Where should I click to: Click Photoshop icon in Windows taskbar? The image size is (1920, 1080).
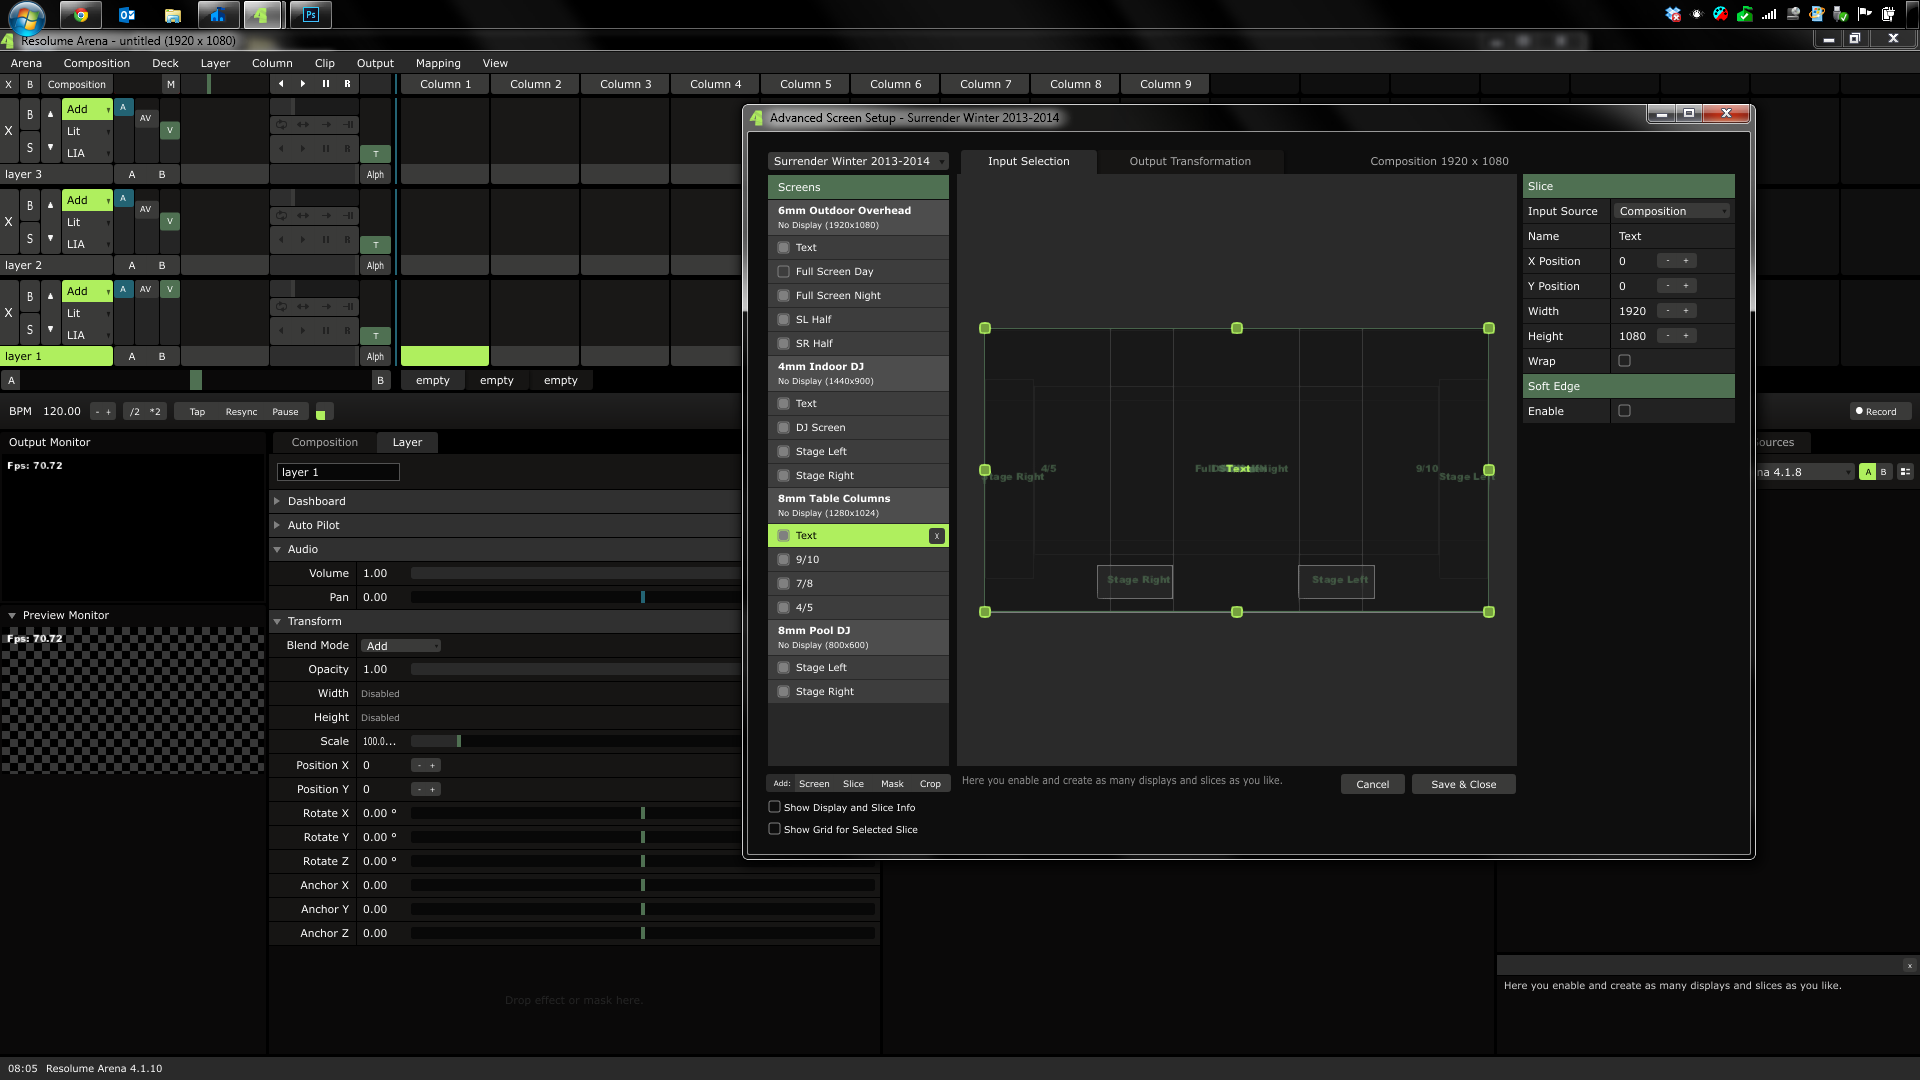pyautogui.click(x=311, y=15)
